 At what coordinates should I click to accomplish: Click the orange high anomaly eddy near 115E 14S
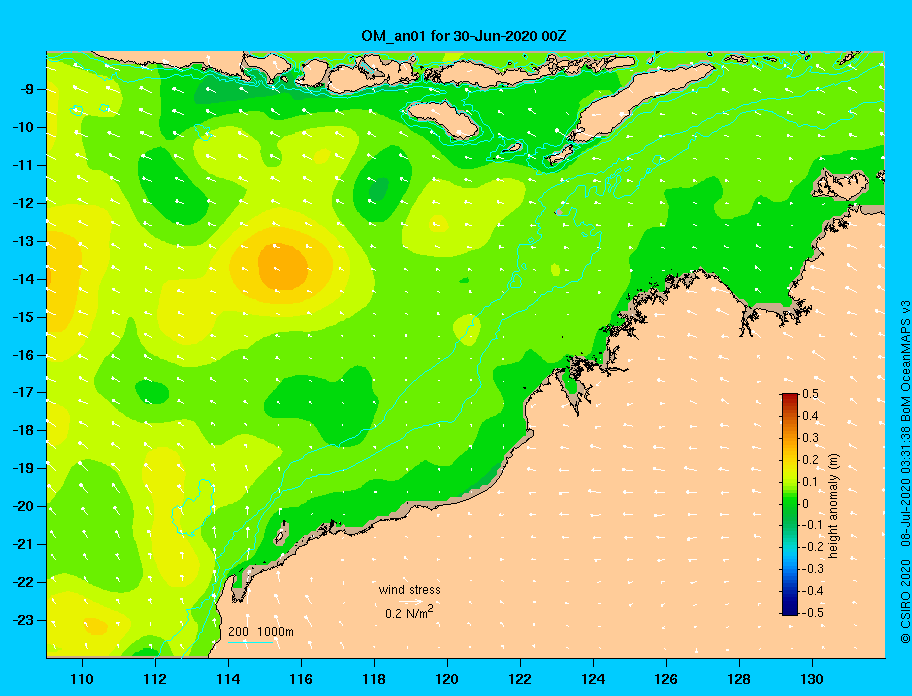click(x=283, y=266)
